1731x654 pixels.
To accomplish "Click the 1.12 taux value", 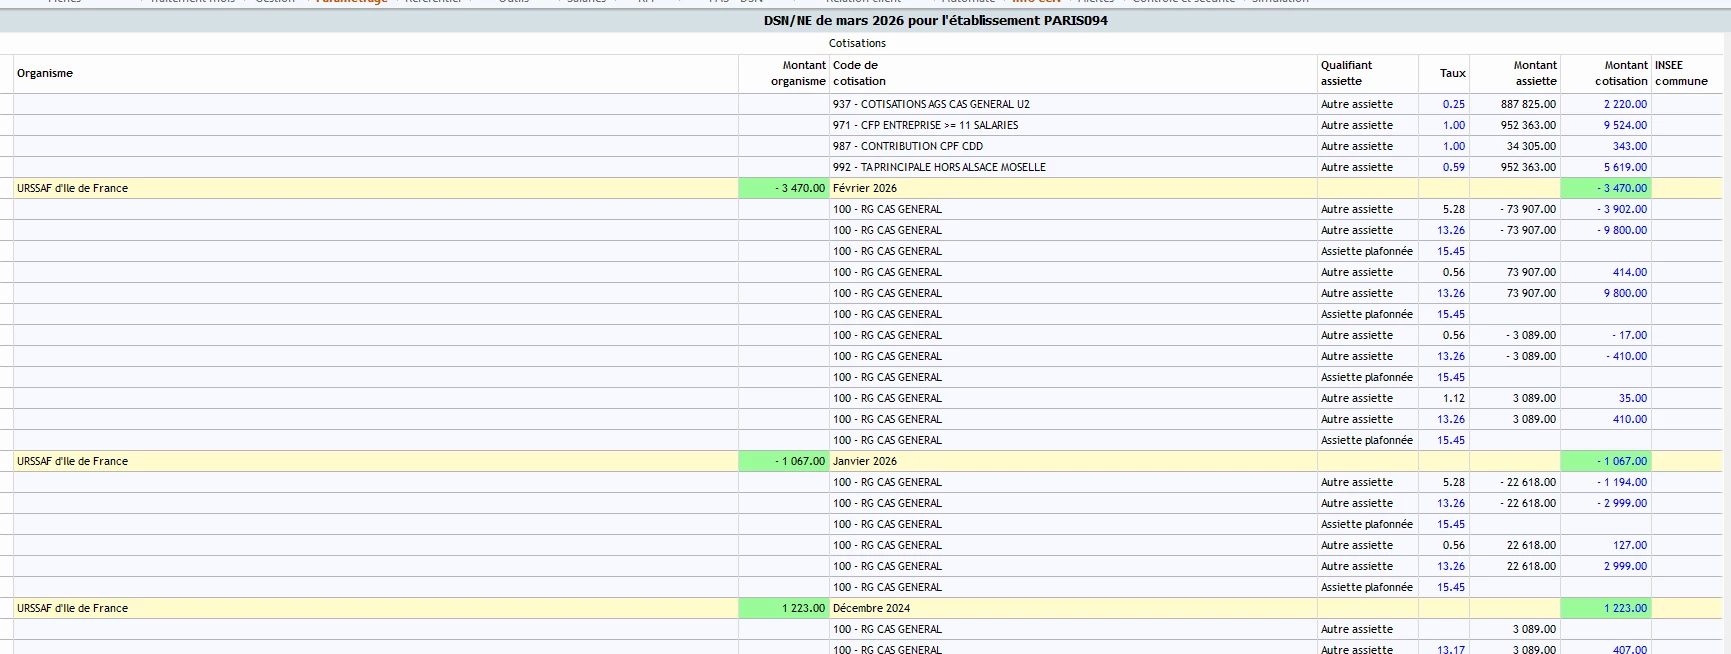I will (x=1453, y=398).
